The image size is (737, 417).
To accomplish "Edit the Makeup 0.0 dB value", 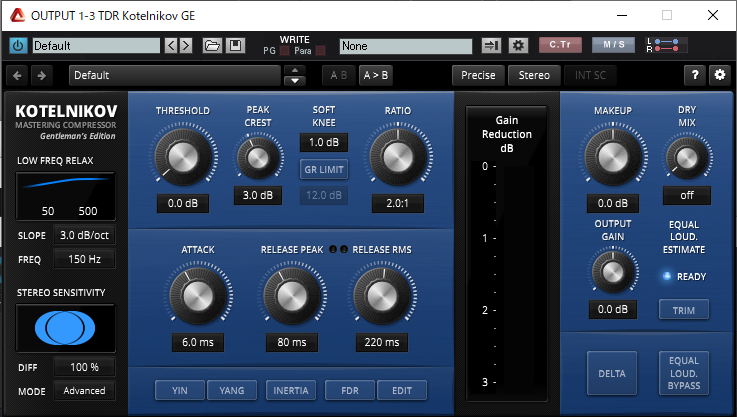I will (x=612, y=204).
